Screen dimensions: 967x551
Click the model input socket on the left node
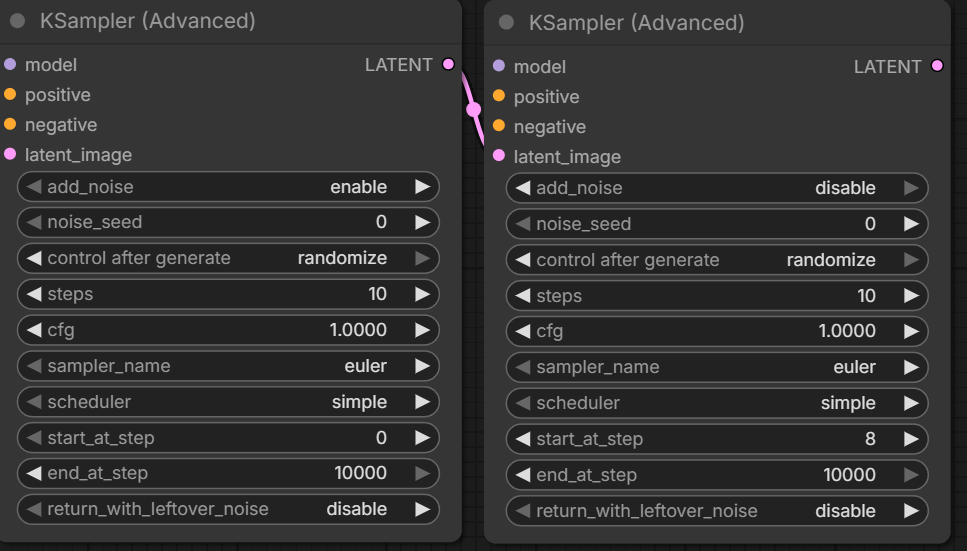coord(10,64)
